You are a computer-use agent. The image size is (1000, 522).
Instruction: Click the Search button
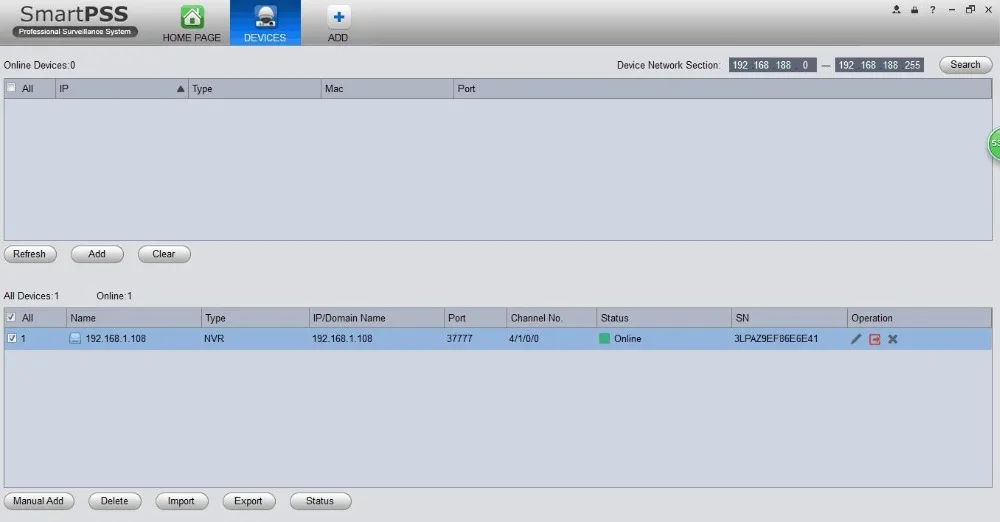point(965,64)
